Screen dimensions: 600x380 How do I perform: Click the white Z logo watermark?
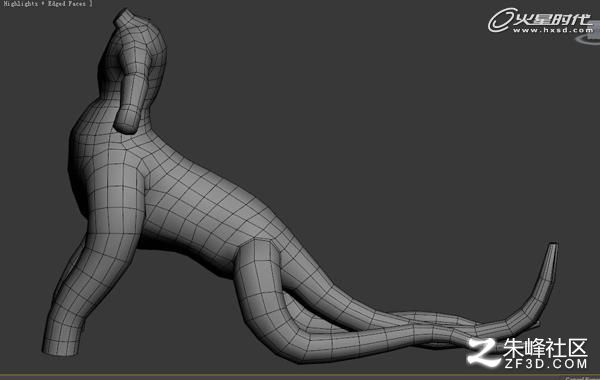483,352
